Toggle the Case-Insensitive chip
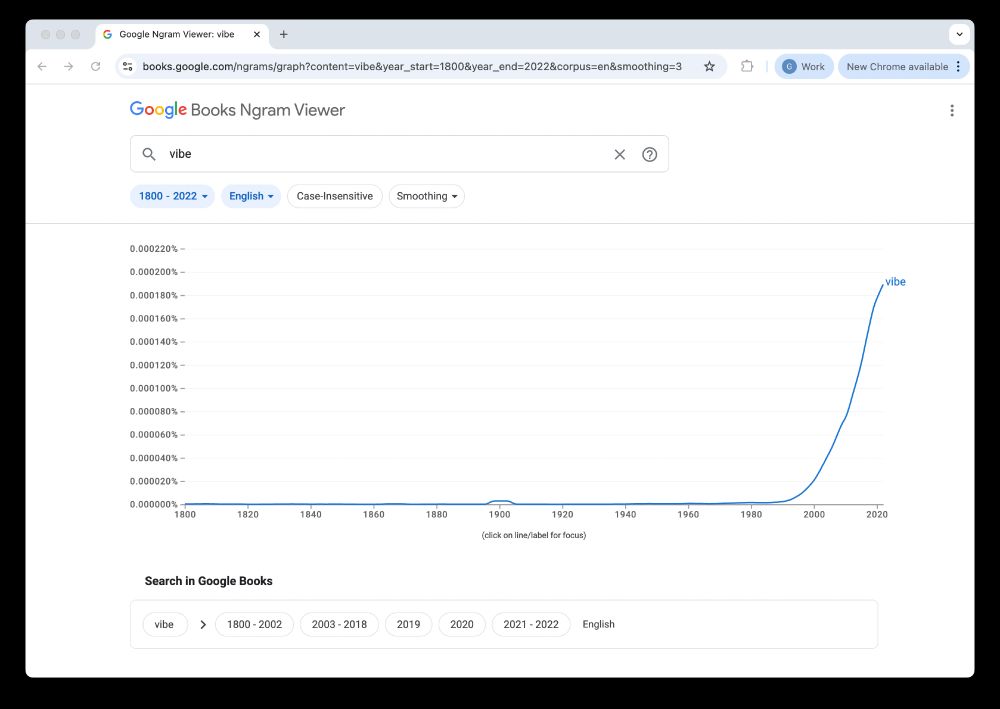1000x709 pixels. pyautogui.click(x=334, y=196)
